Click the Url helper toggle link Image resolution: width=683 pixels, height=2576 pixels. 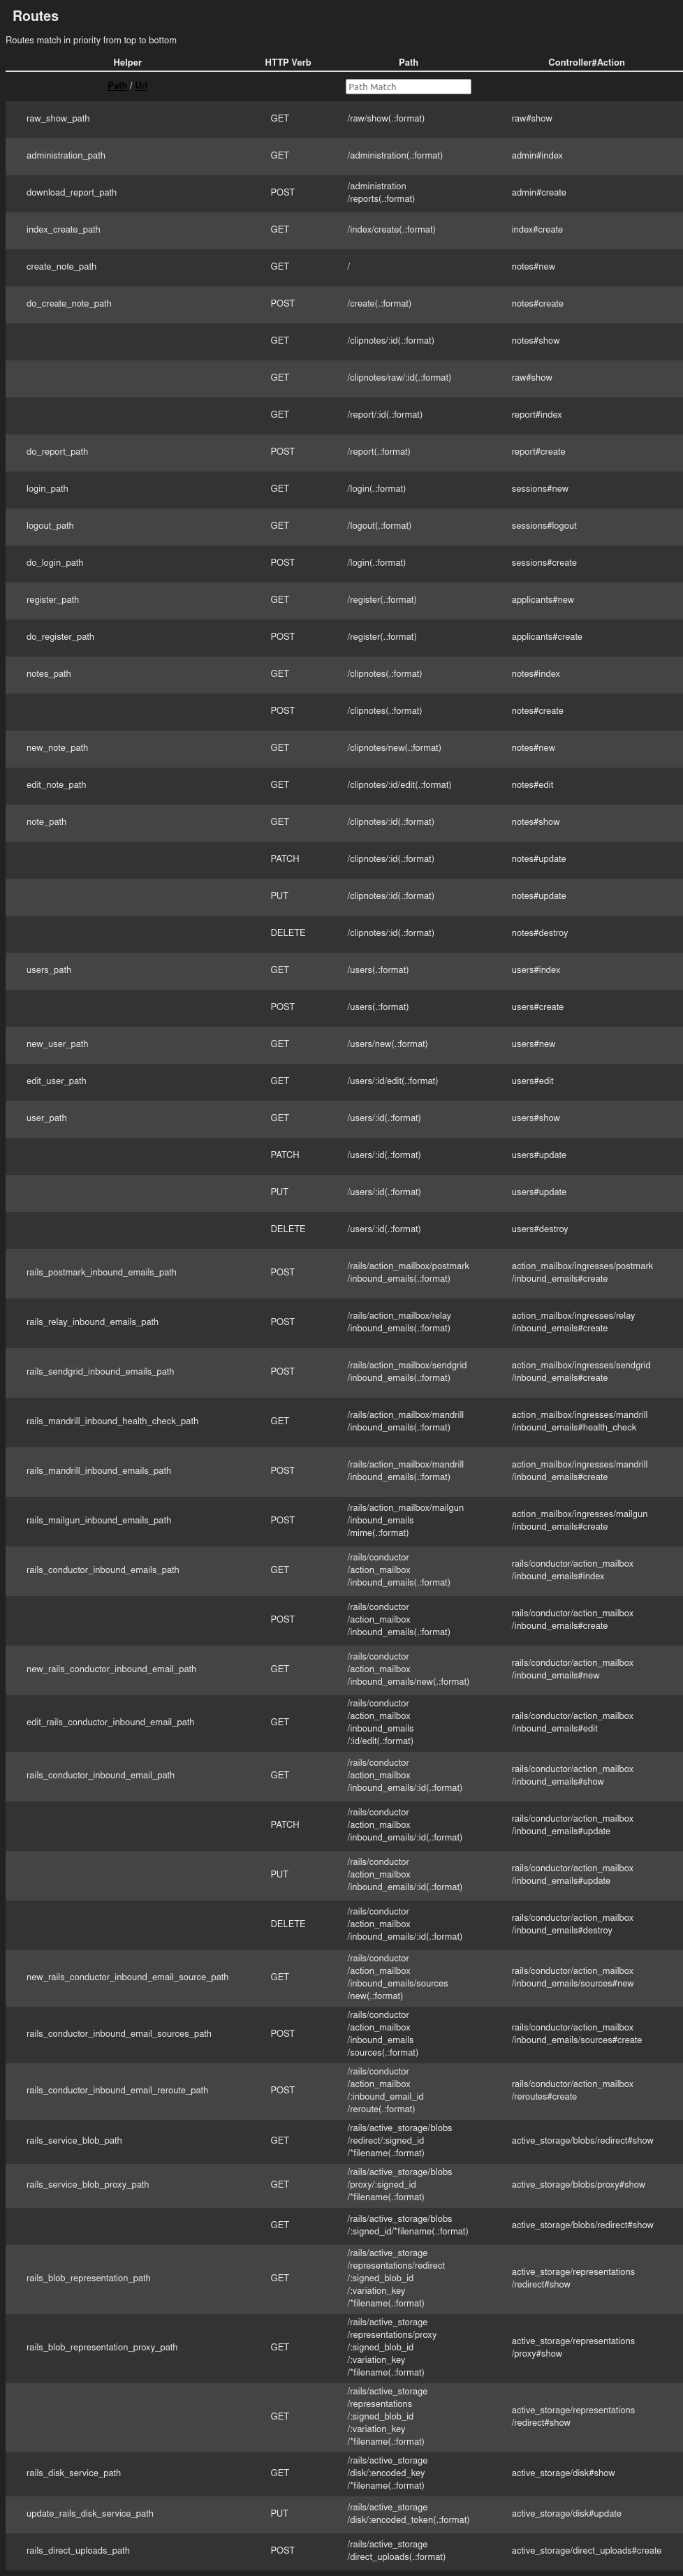pos(141,86)
